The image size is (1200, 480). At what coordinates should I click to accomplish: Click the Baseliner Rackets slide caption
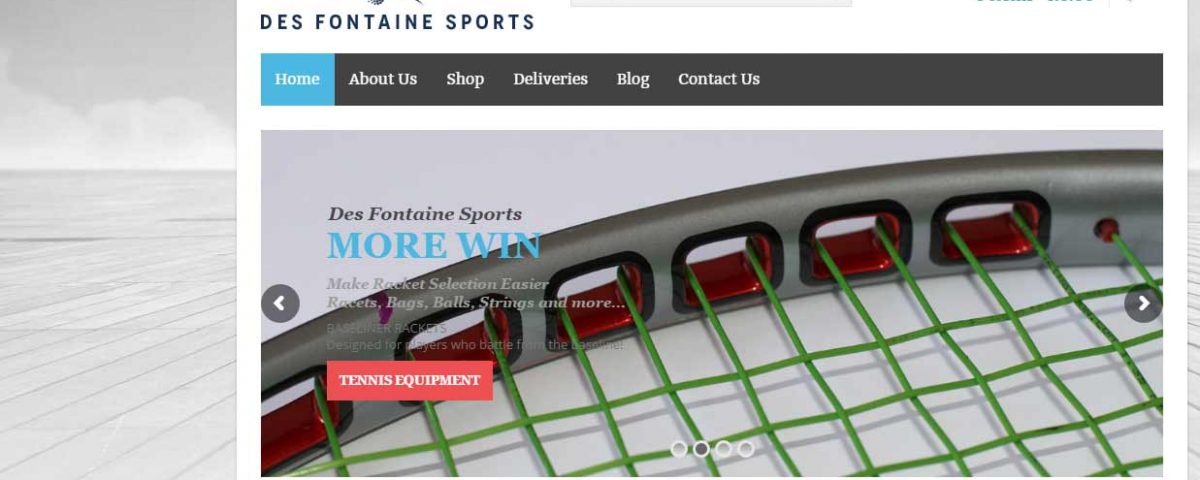pyautogui.click(x=386, y=328)
